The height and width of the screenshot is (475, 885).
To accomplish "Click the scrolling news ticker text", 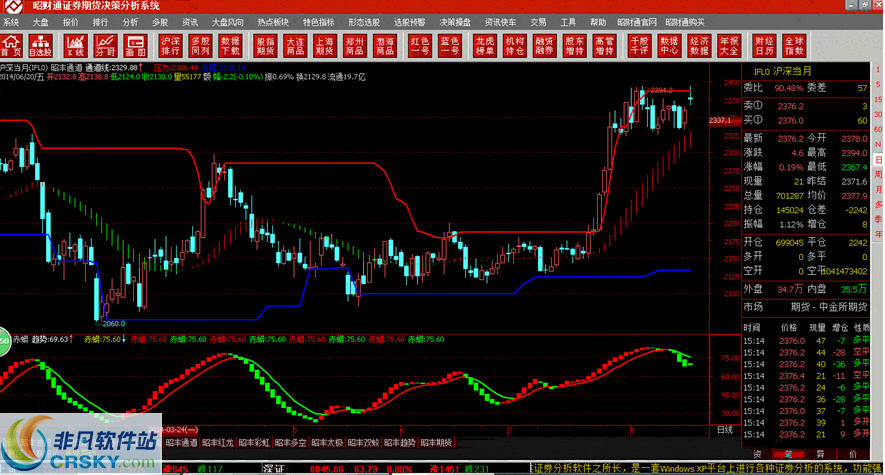I will pyautogui.click(x=707, y=469).
